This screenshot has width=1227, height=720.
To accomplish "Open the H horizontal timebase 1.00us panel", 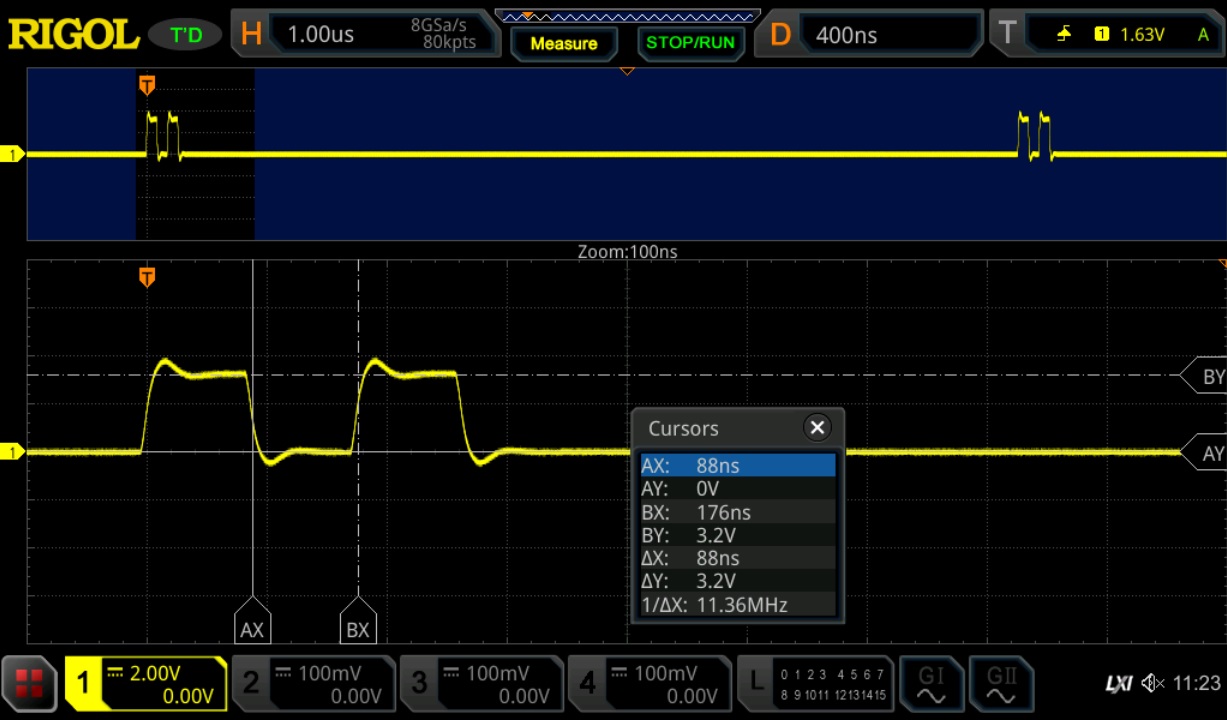I will point(367,34).
